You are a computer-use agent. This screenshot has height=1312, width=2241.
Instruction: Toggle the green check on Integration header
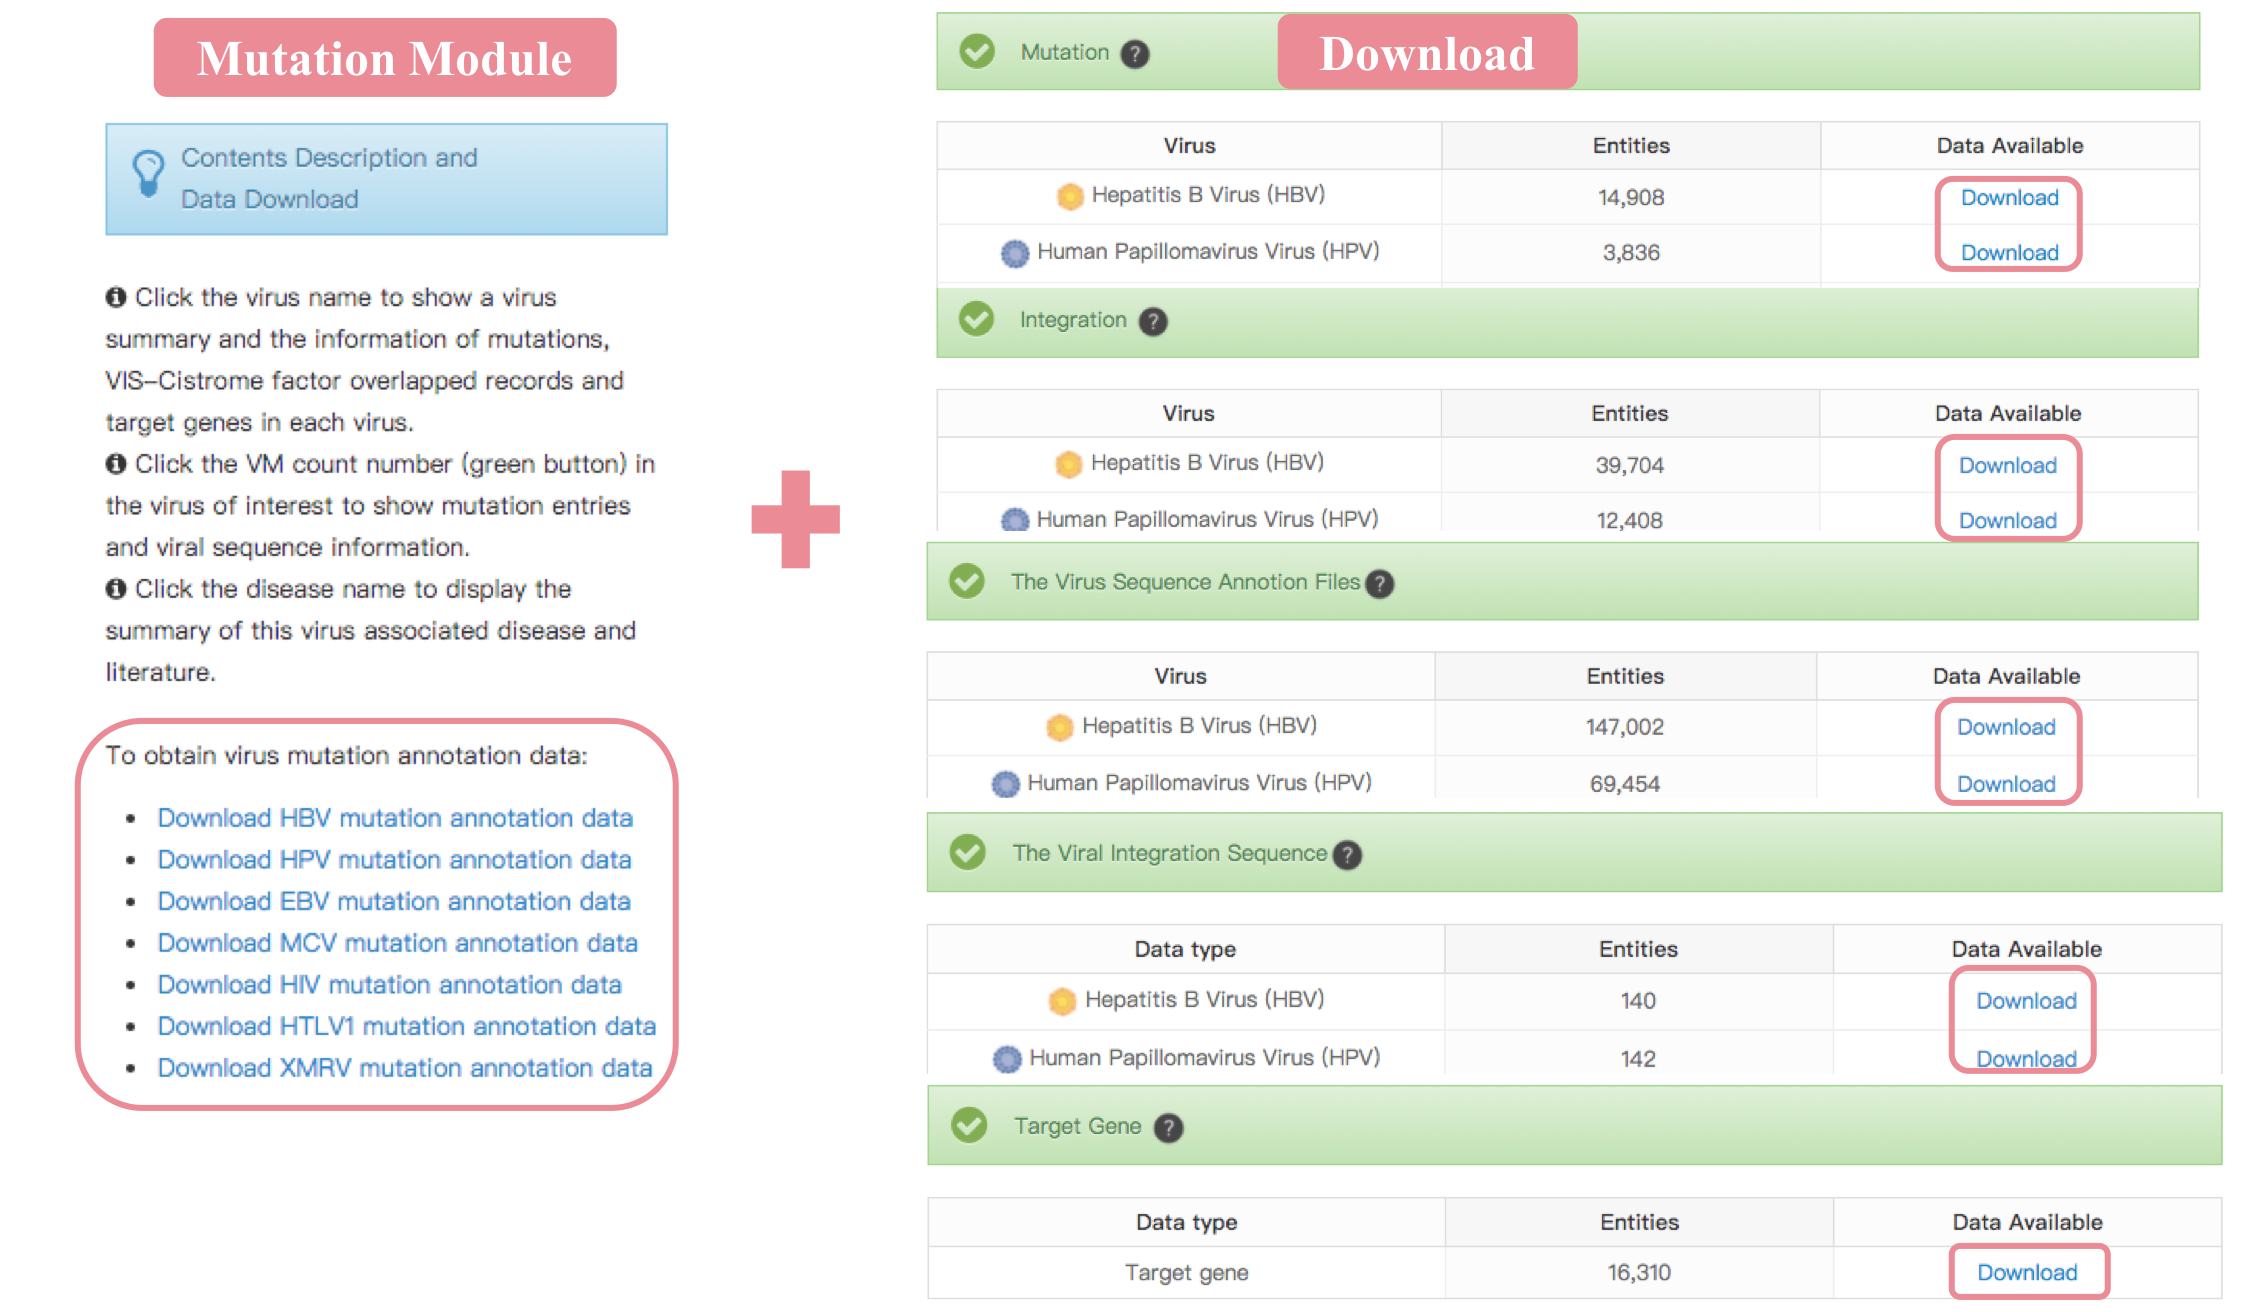pyautogui.click(x=976, y=319)
